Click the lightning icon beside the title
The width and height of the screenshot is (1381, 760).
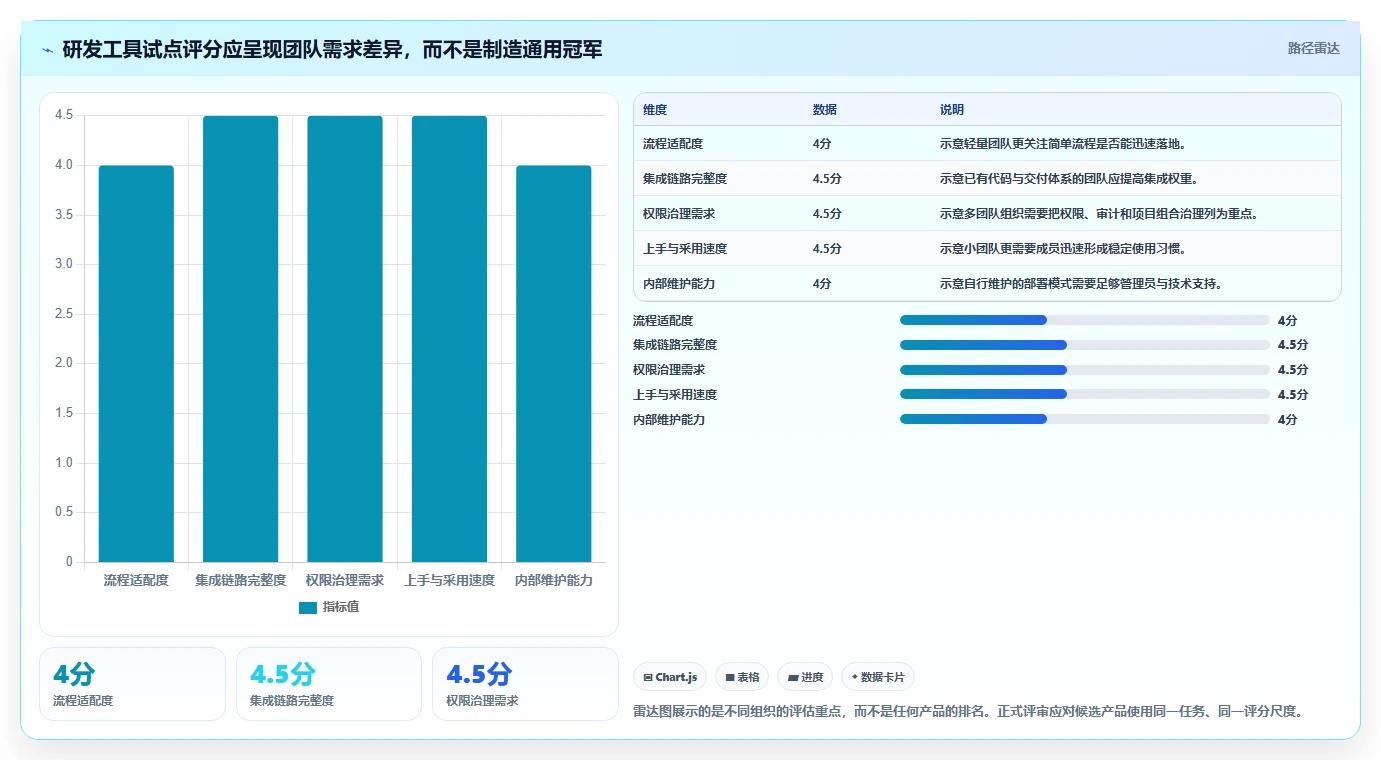pos(48,50)
